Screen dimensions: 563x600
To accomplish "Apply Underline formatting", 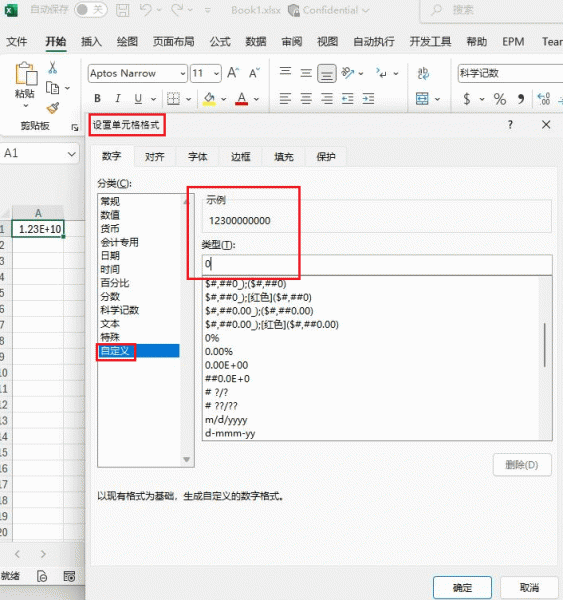I will tap(138, 99).
